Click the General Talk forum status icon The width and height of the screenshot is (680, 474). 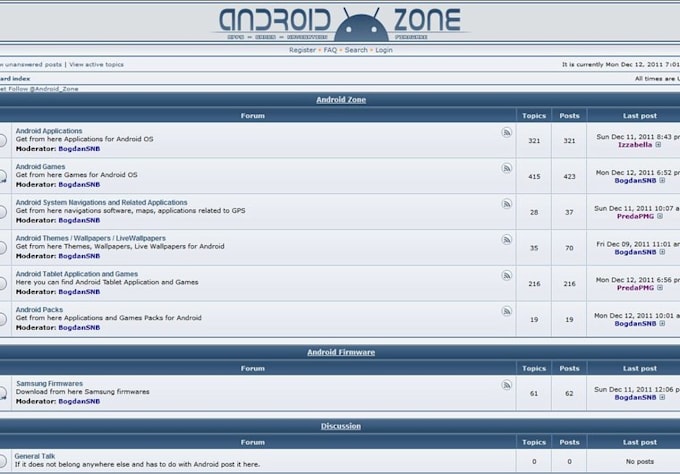click(3, 461)
